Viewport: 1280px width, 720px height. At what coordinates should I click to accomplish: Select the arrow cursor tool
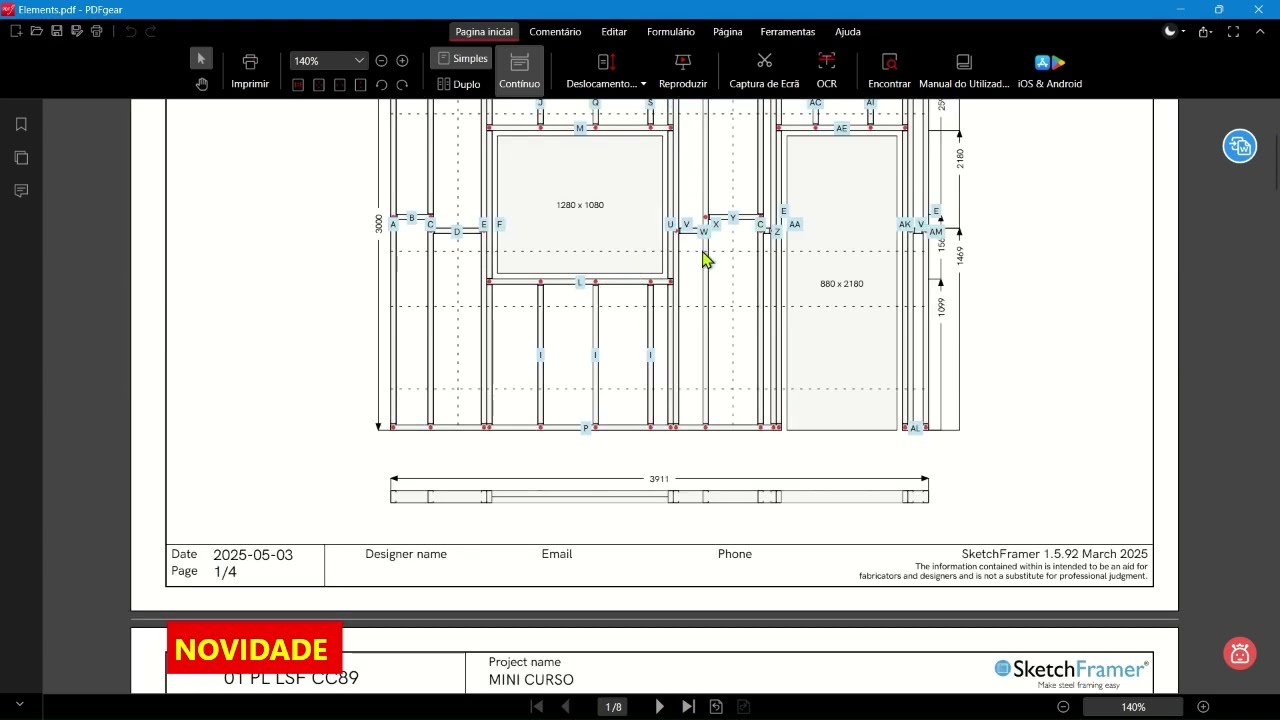pyautogui.click(x=201, y=59)
